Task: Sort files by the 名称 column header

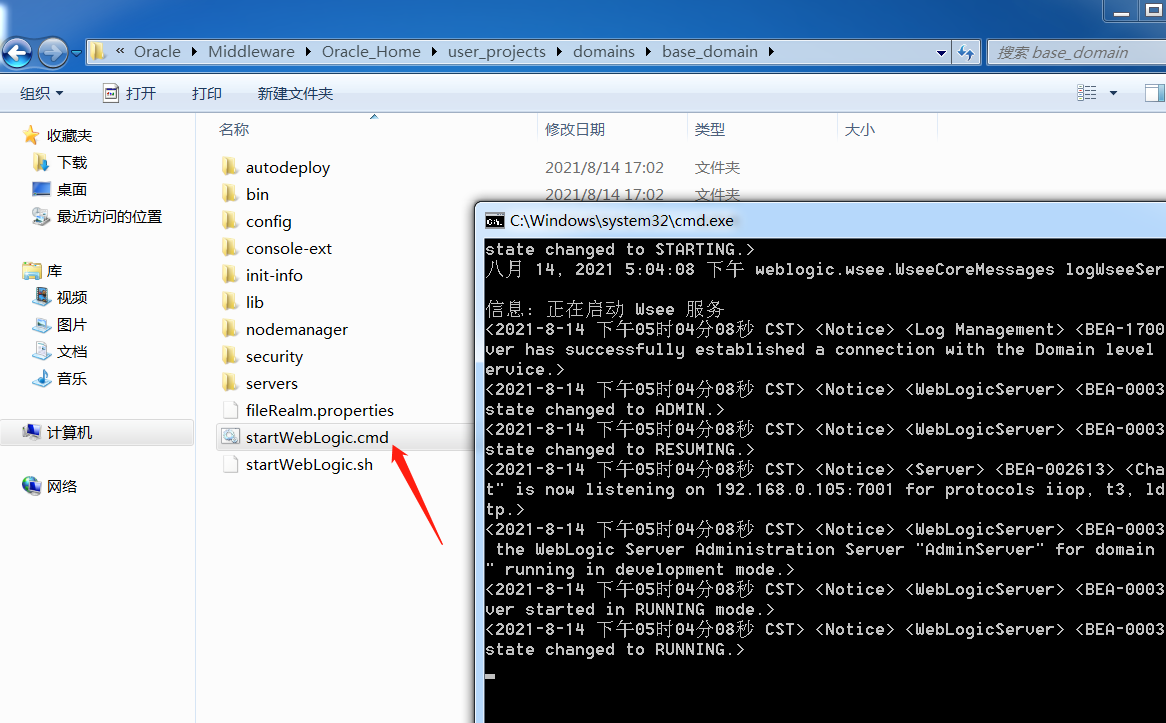Action: [233, 129]
